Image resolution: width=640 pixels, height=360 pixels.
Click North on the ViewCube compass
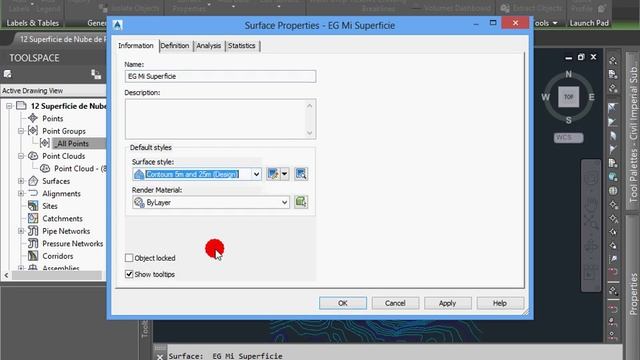tap(569, 74)
